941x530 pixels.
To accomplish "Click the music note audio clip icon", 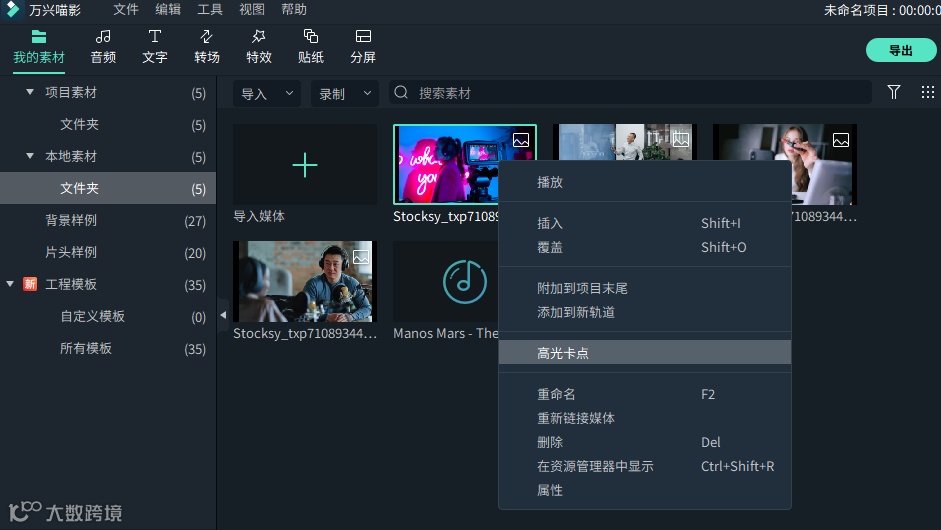I will [x=464, y=282].
